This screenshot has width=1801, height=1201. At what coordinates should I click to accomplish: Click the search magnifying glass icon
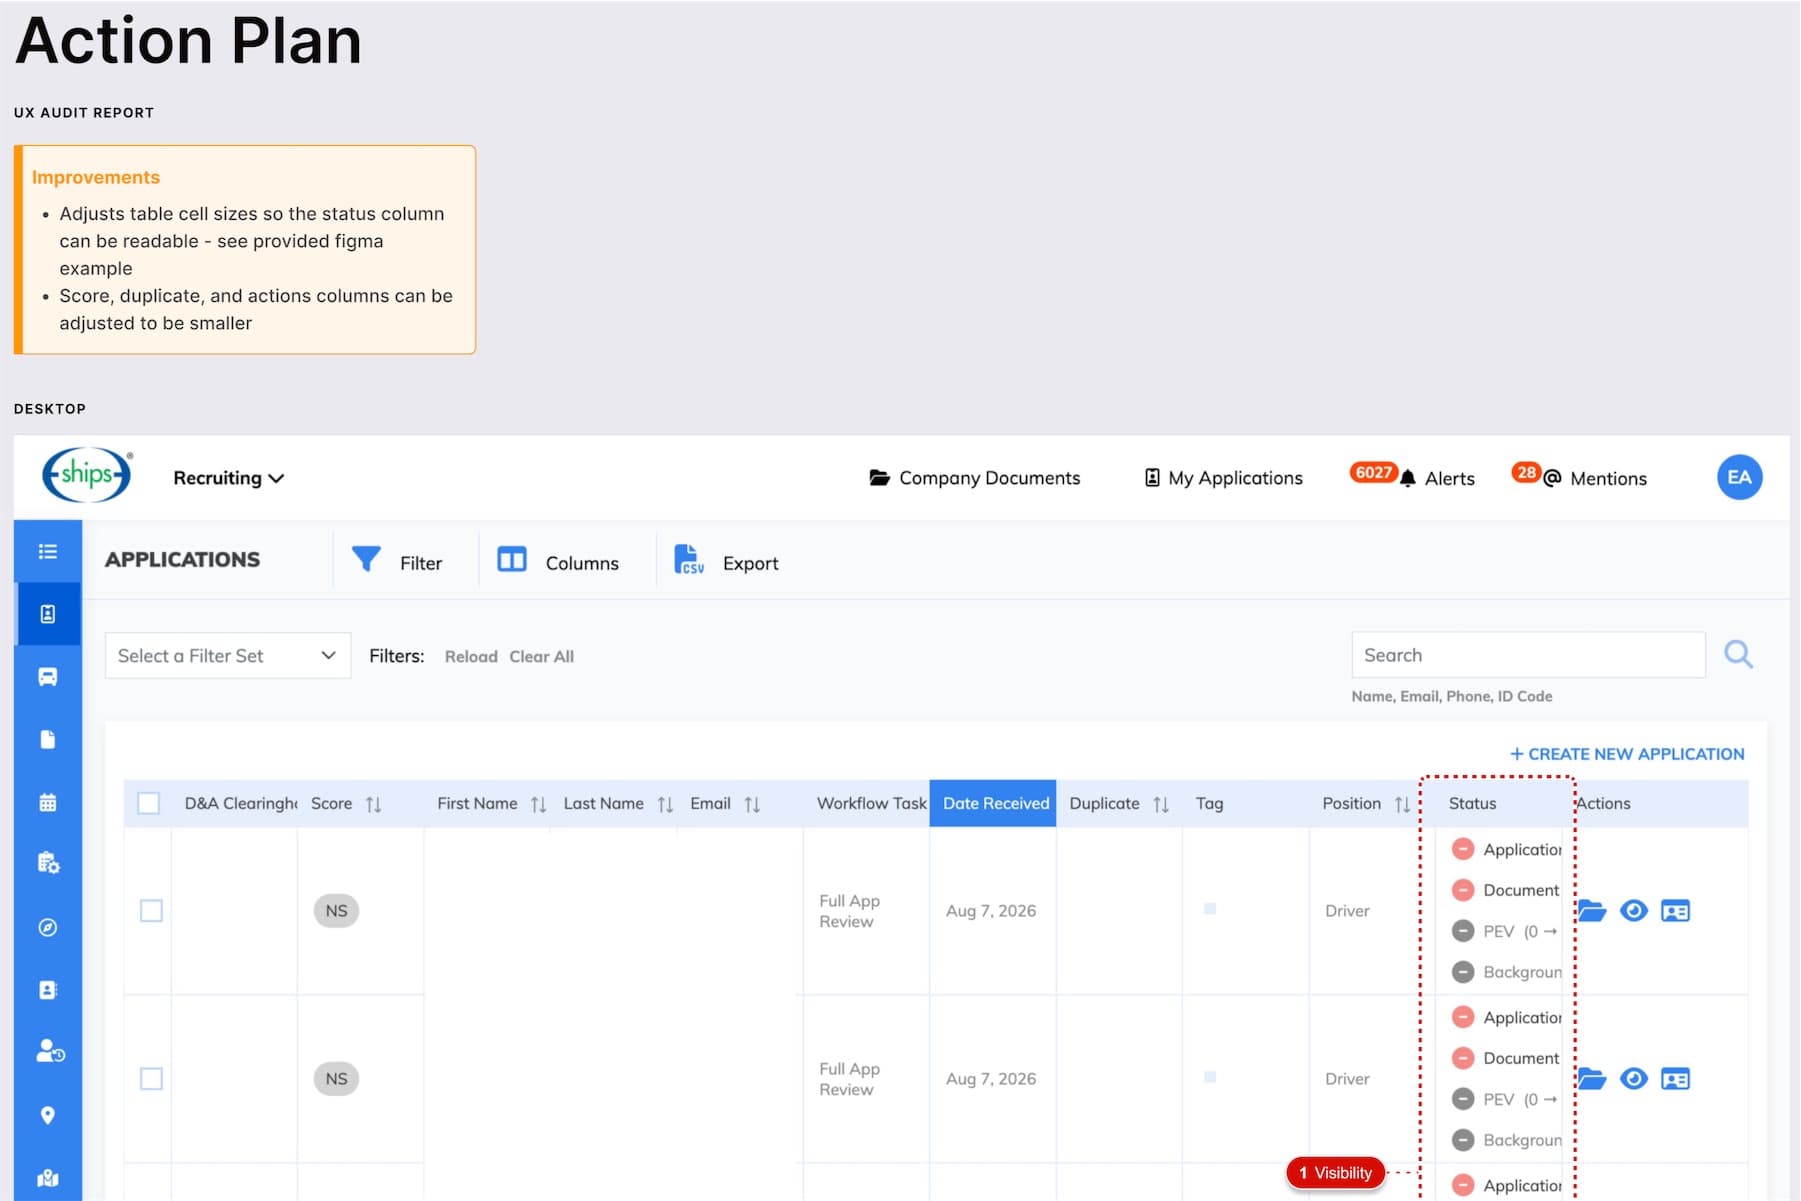tap(1738, 655)
